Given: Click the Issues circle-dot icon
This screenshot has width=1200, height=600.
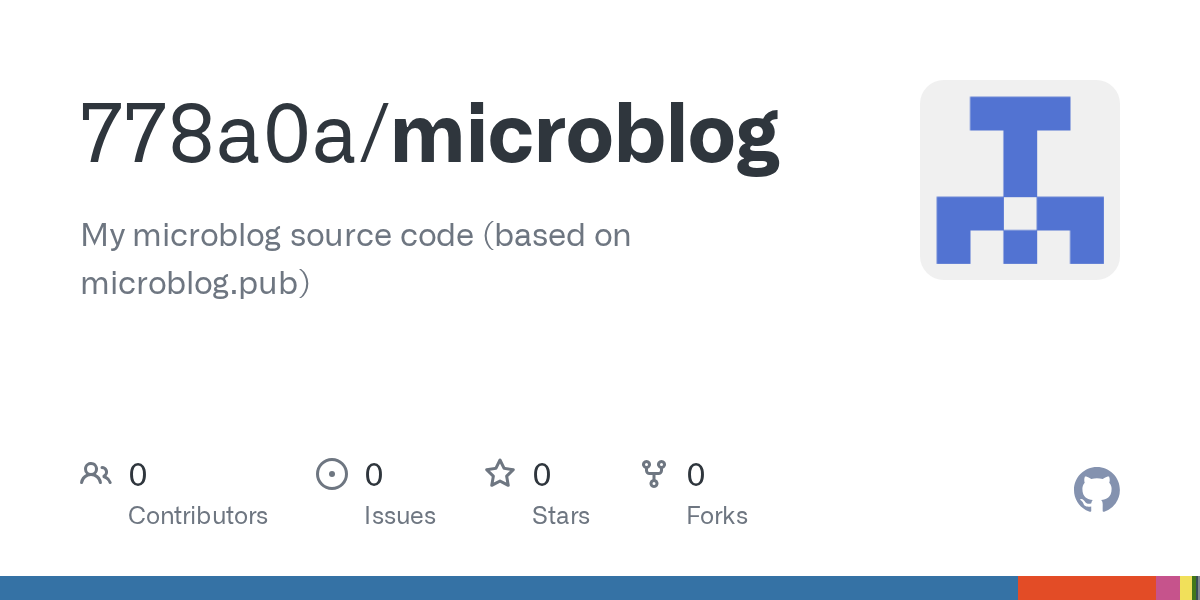Looking at the screenshot, I should click(332, 474).
